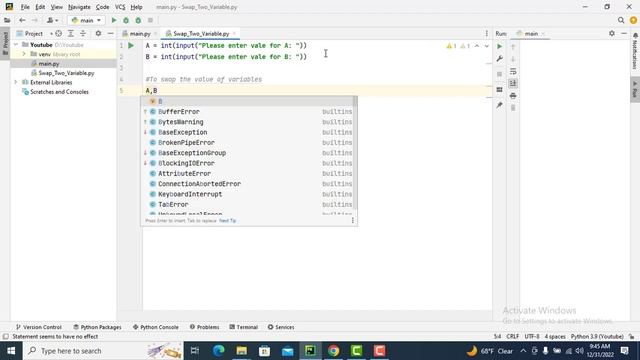The height and width of the screenshot is (360, 640).
Task: Run the main configuration from the top toolbar
Action: [114, 20]
